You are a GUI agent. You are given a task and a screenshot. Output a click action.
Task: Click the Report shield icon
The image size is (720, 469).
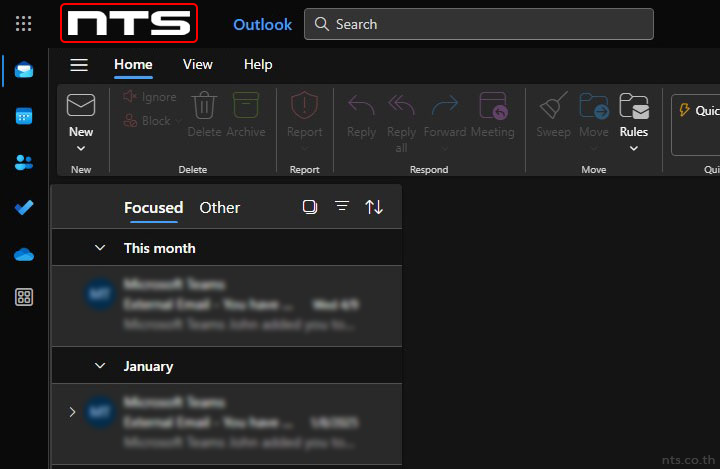[304, 105]
